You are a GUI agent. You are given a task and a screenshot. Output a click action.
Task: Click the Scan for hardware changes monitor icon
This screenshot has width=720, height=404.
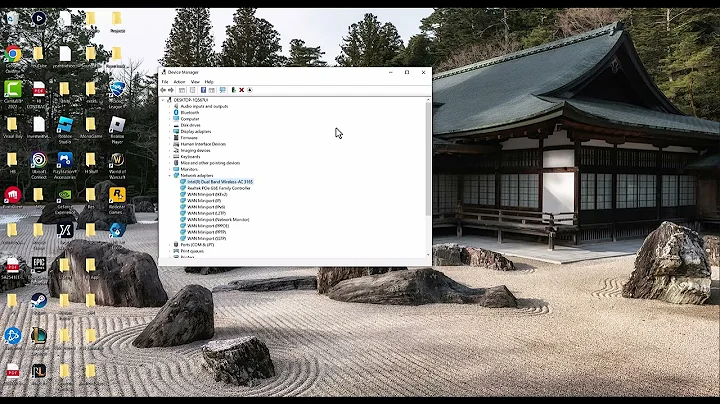(223, 90)
